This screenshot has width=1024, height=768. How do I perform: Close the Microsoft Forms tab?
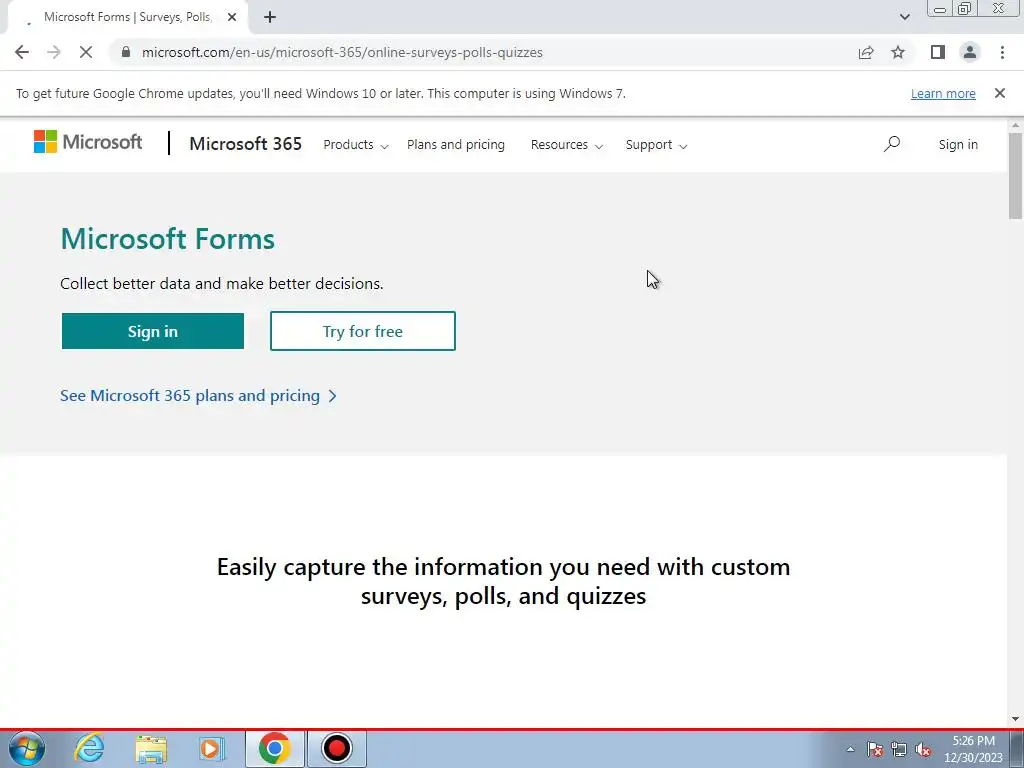(x=232, y=17)
